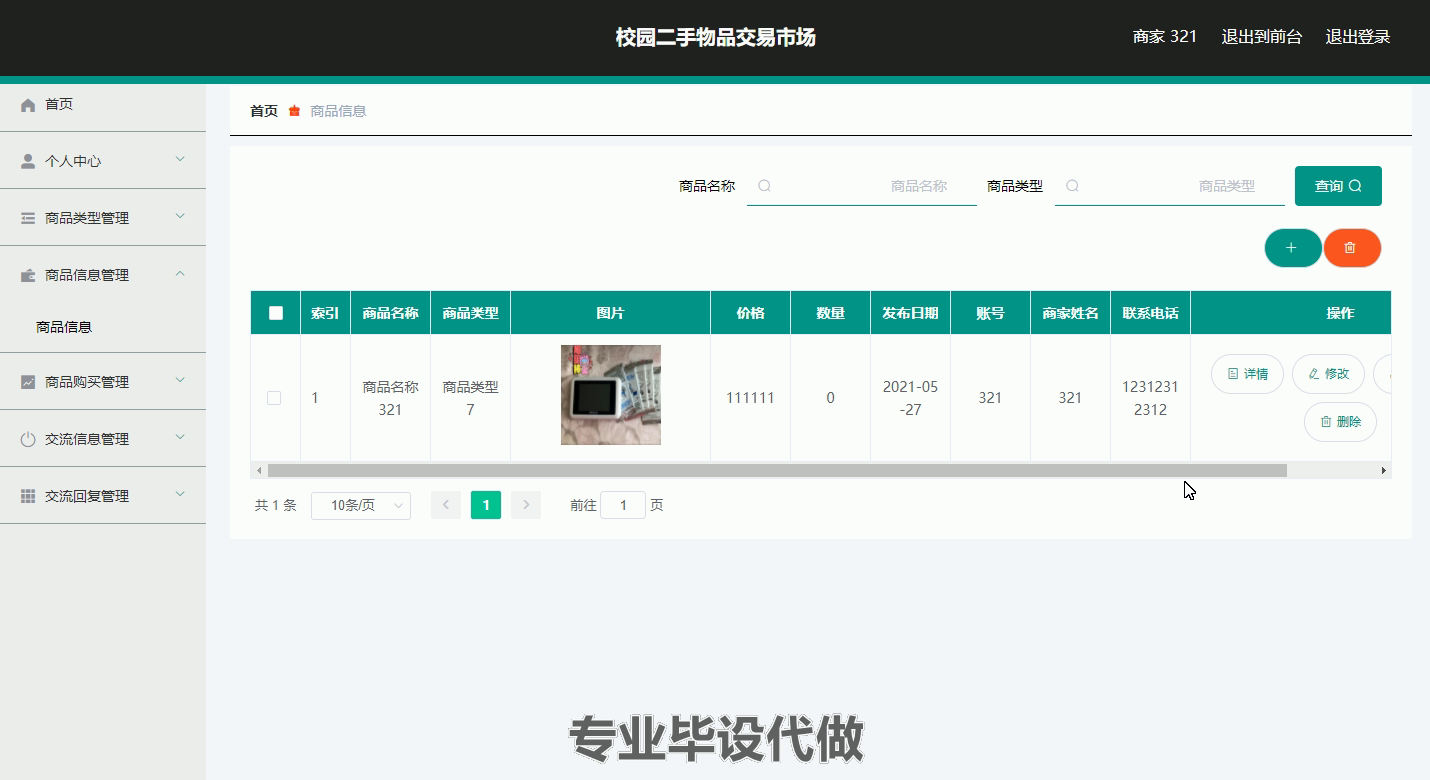Click the product image thumbnail
Screen dimensions: 1430x780
[611, 395]
